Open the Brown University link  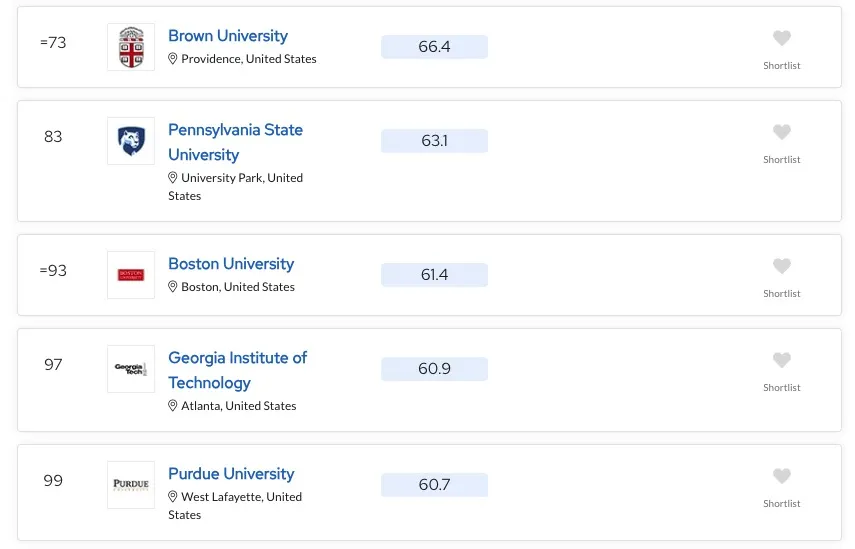(x=228, y=36)
